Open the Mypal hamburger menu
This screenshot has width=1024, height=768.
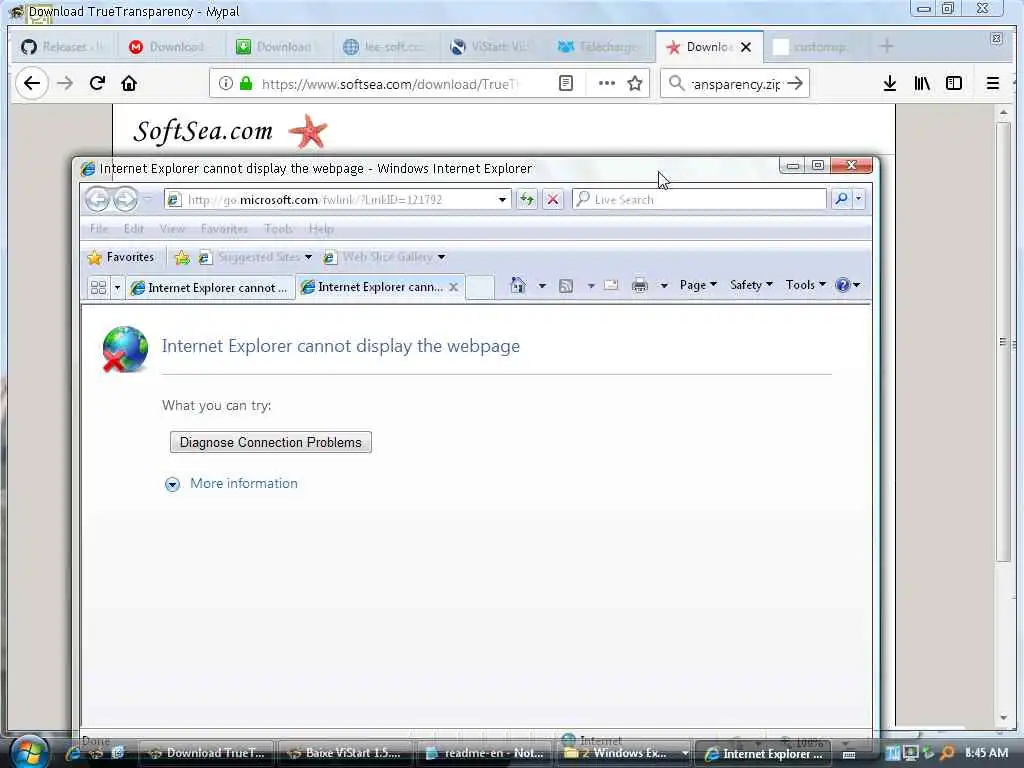coord(993,83)
